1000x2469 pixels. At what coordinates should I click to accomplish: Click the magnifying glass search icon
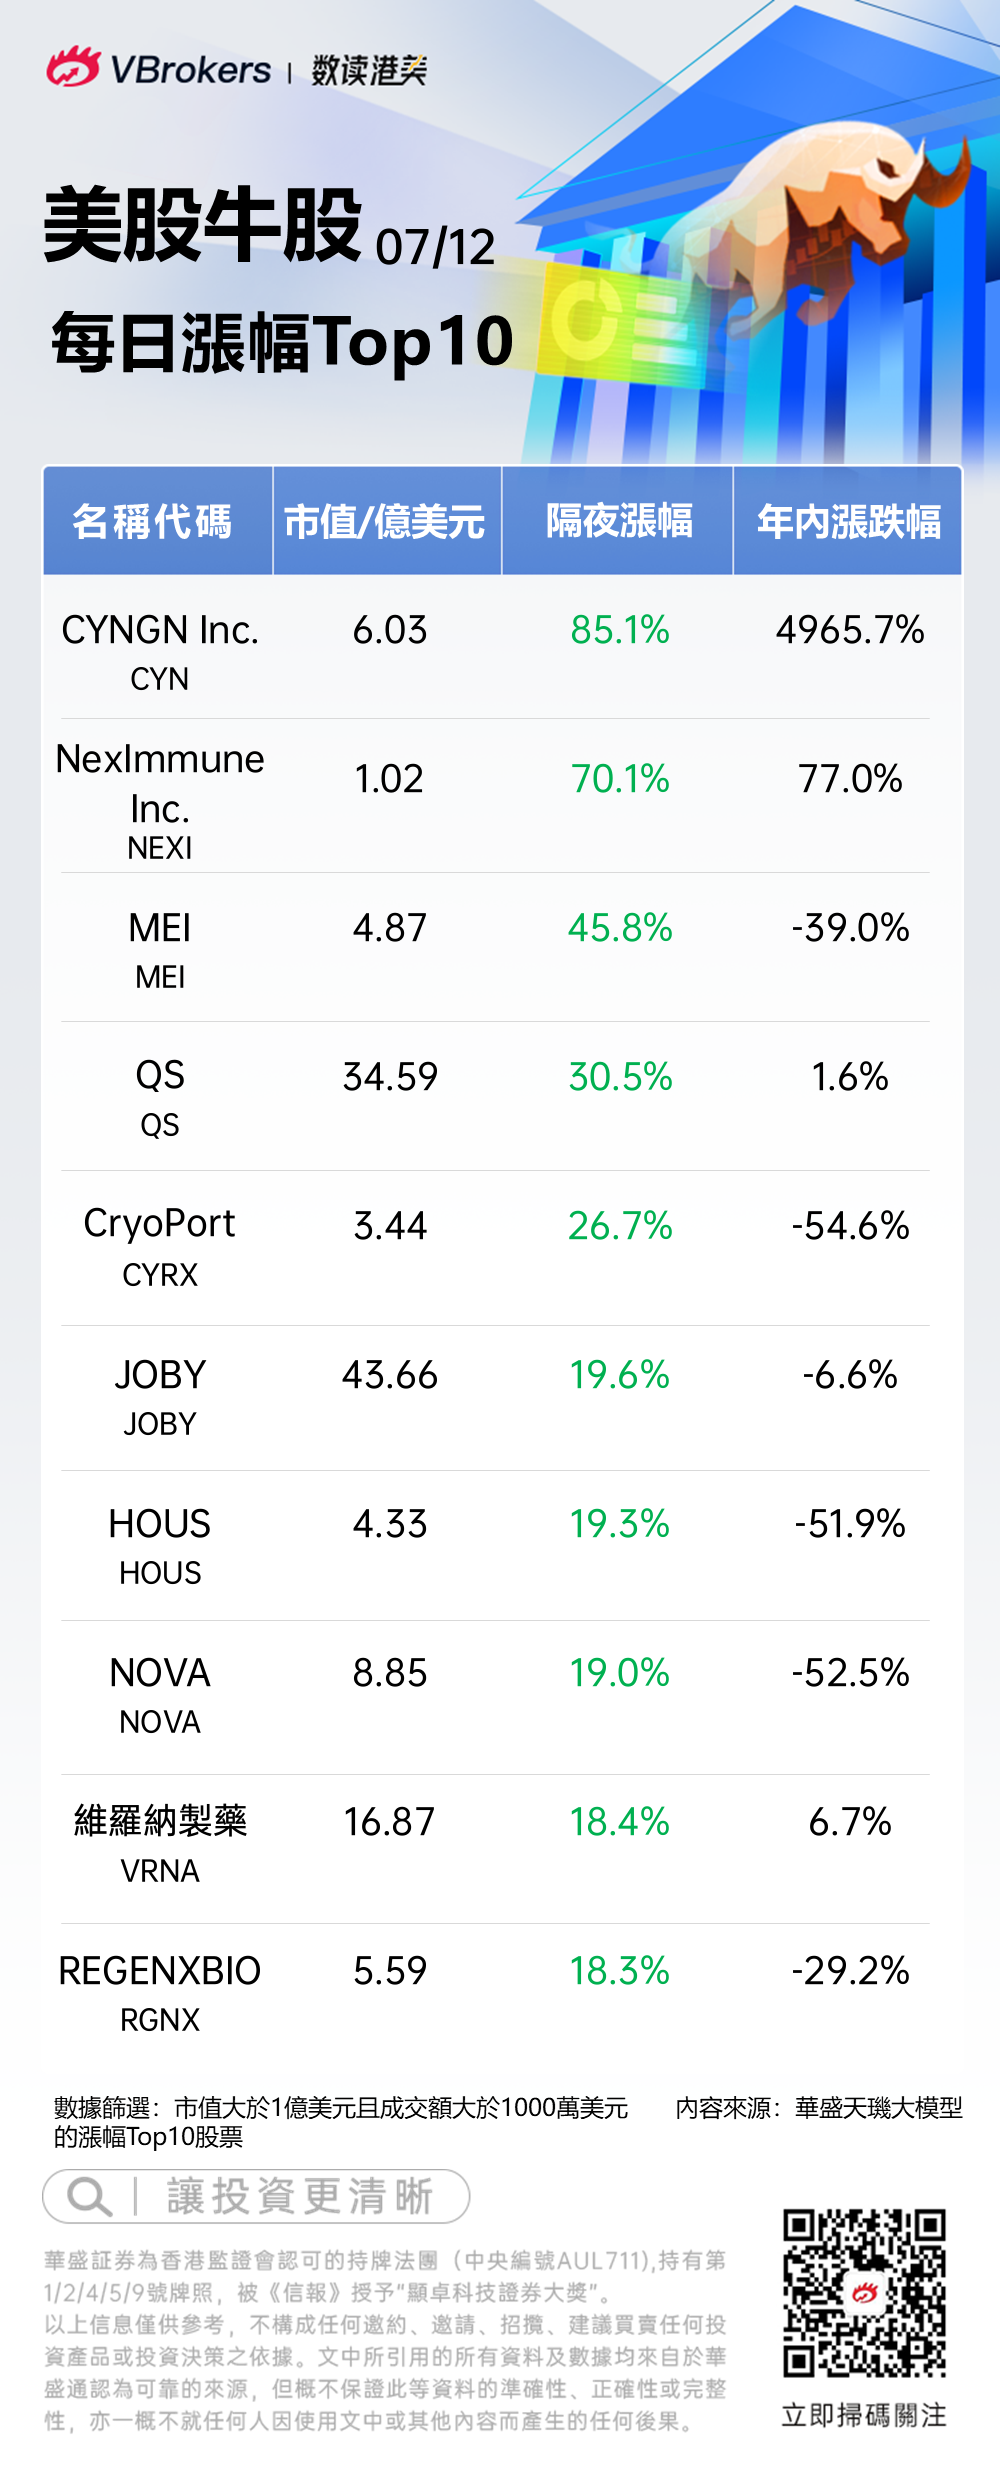coord(88,2196)
